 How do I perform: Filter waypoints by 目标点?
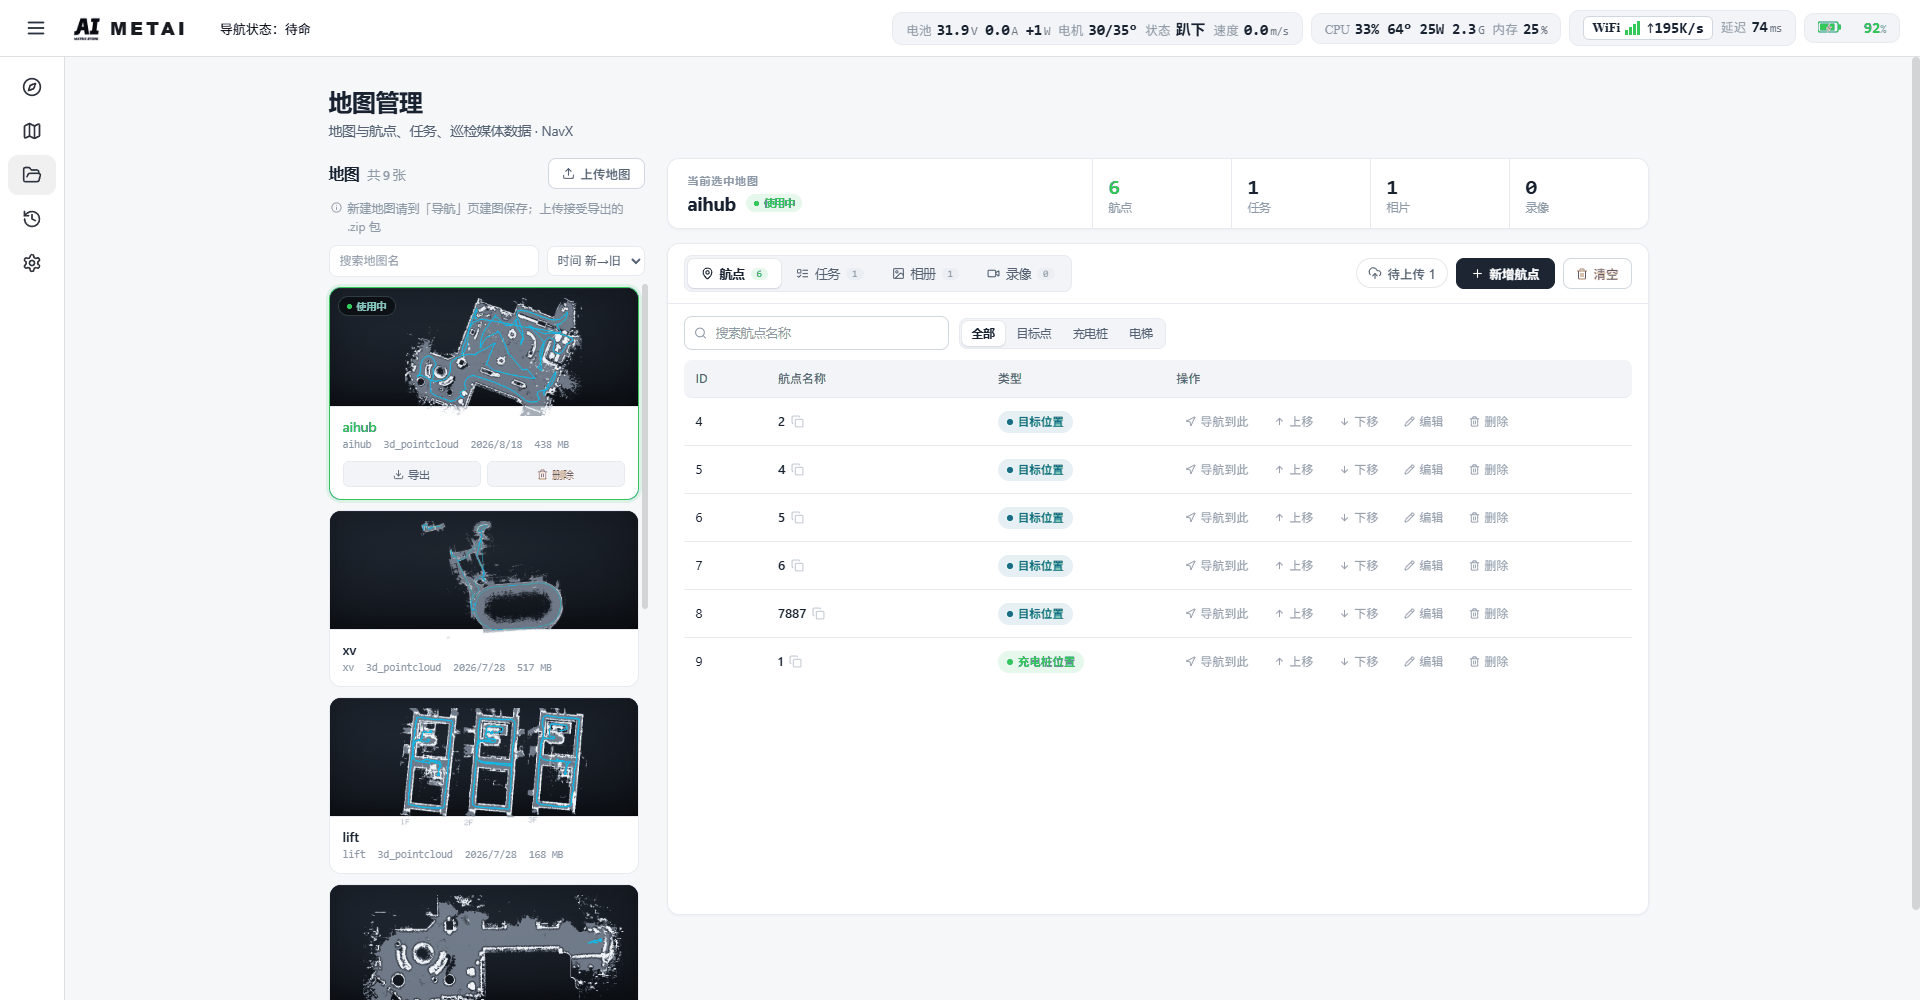[1034, 334]
